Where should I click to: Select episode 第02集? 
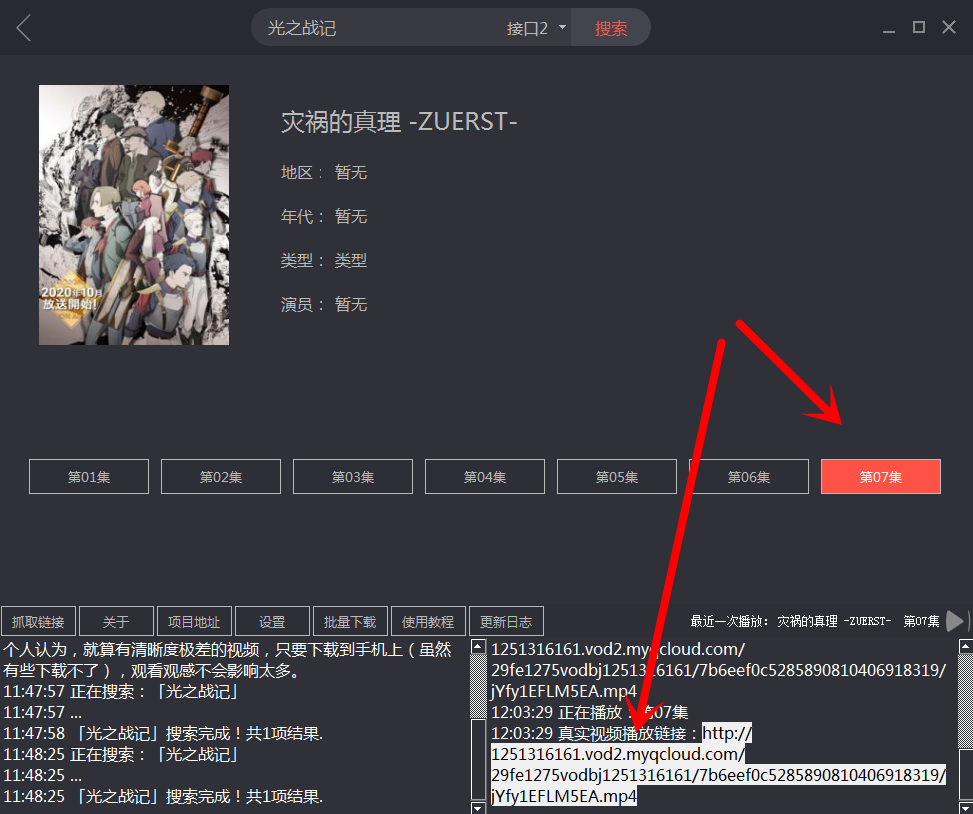point(221,476)
